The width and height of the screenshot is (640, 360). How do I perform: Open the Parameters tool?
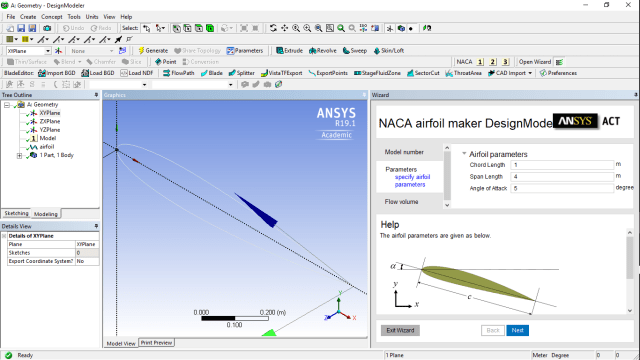coord(245,51)
